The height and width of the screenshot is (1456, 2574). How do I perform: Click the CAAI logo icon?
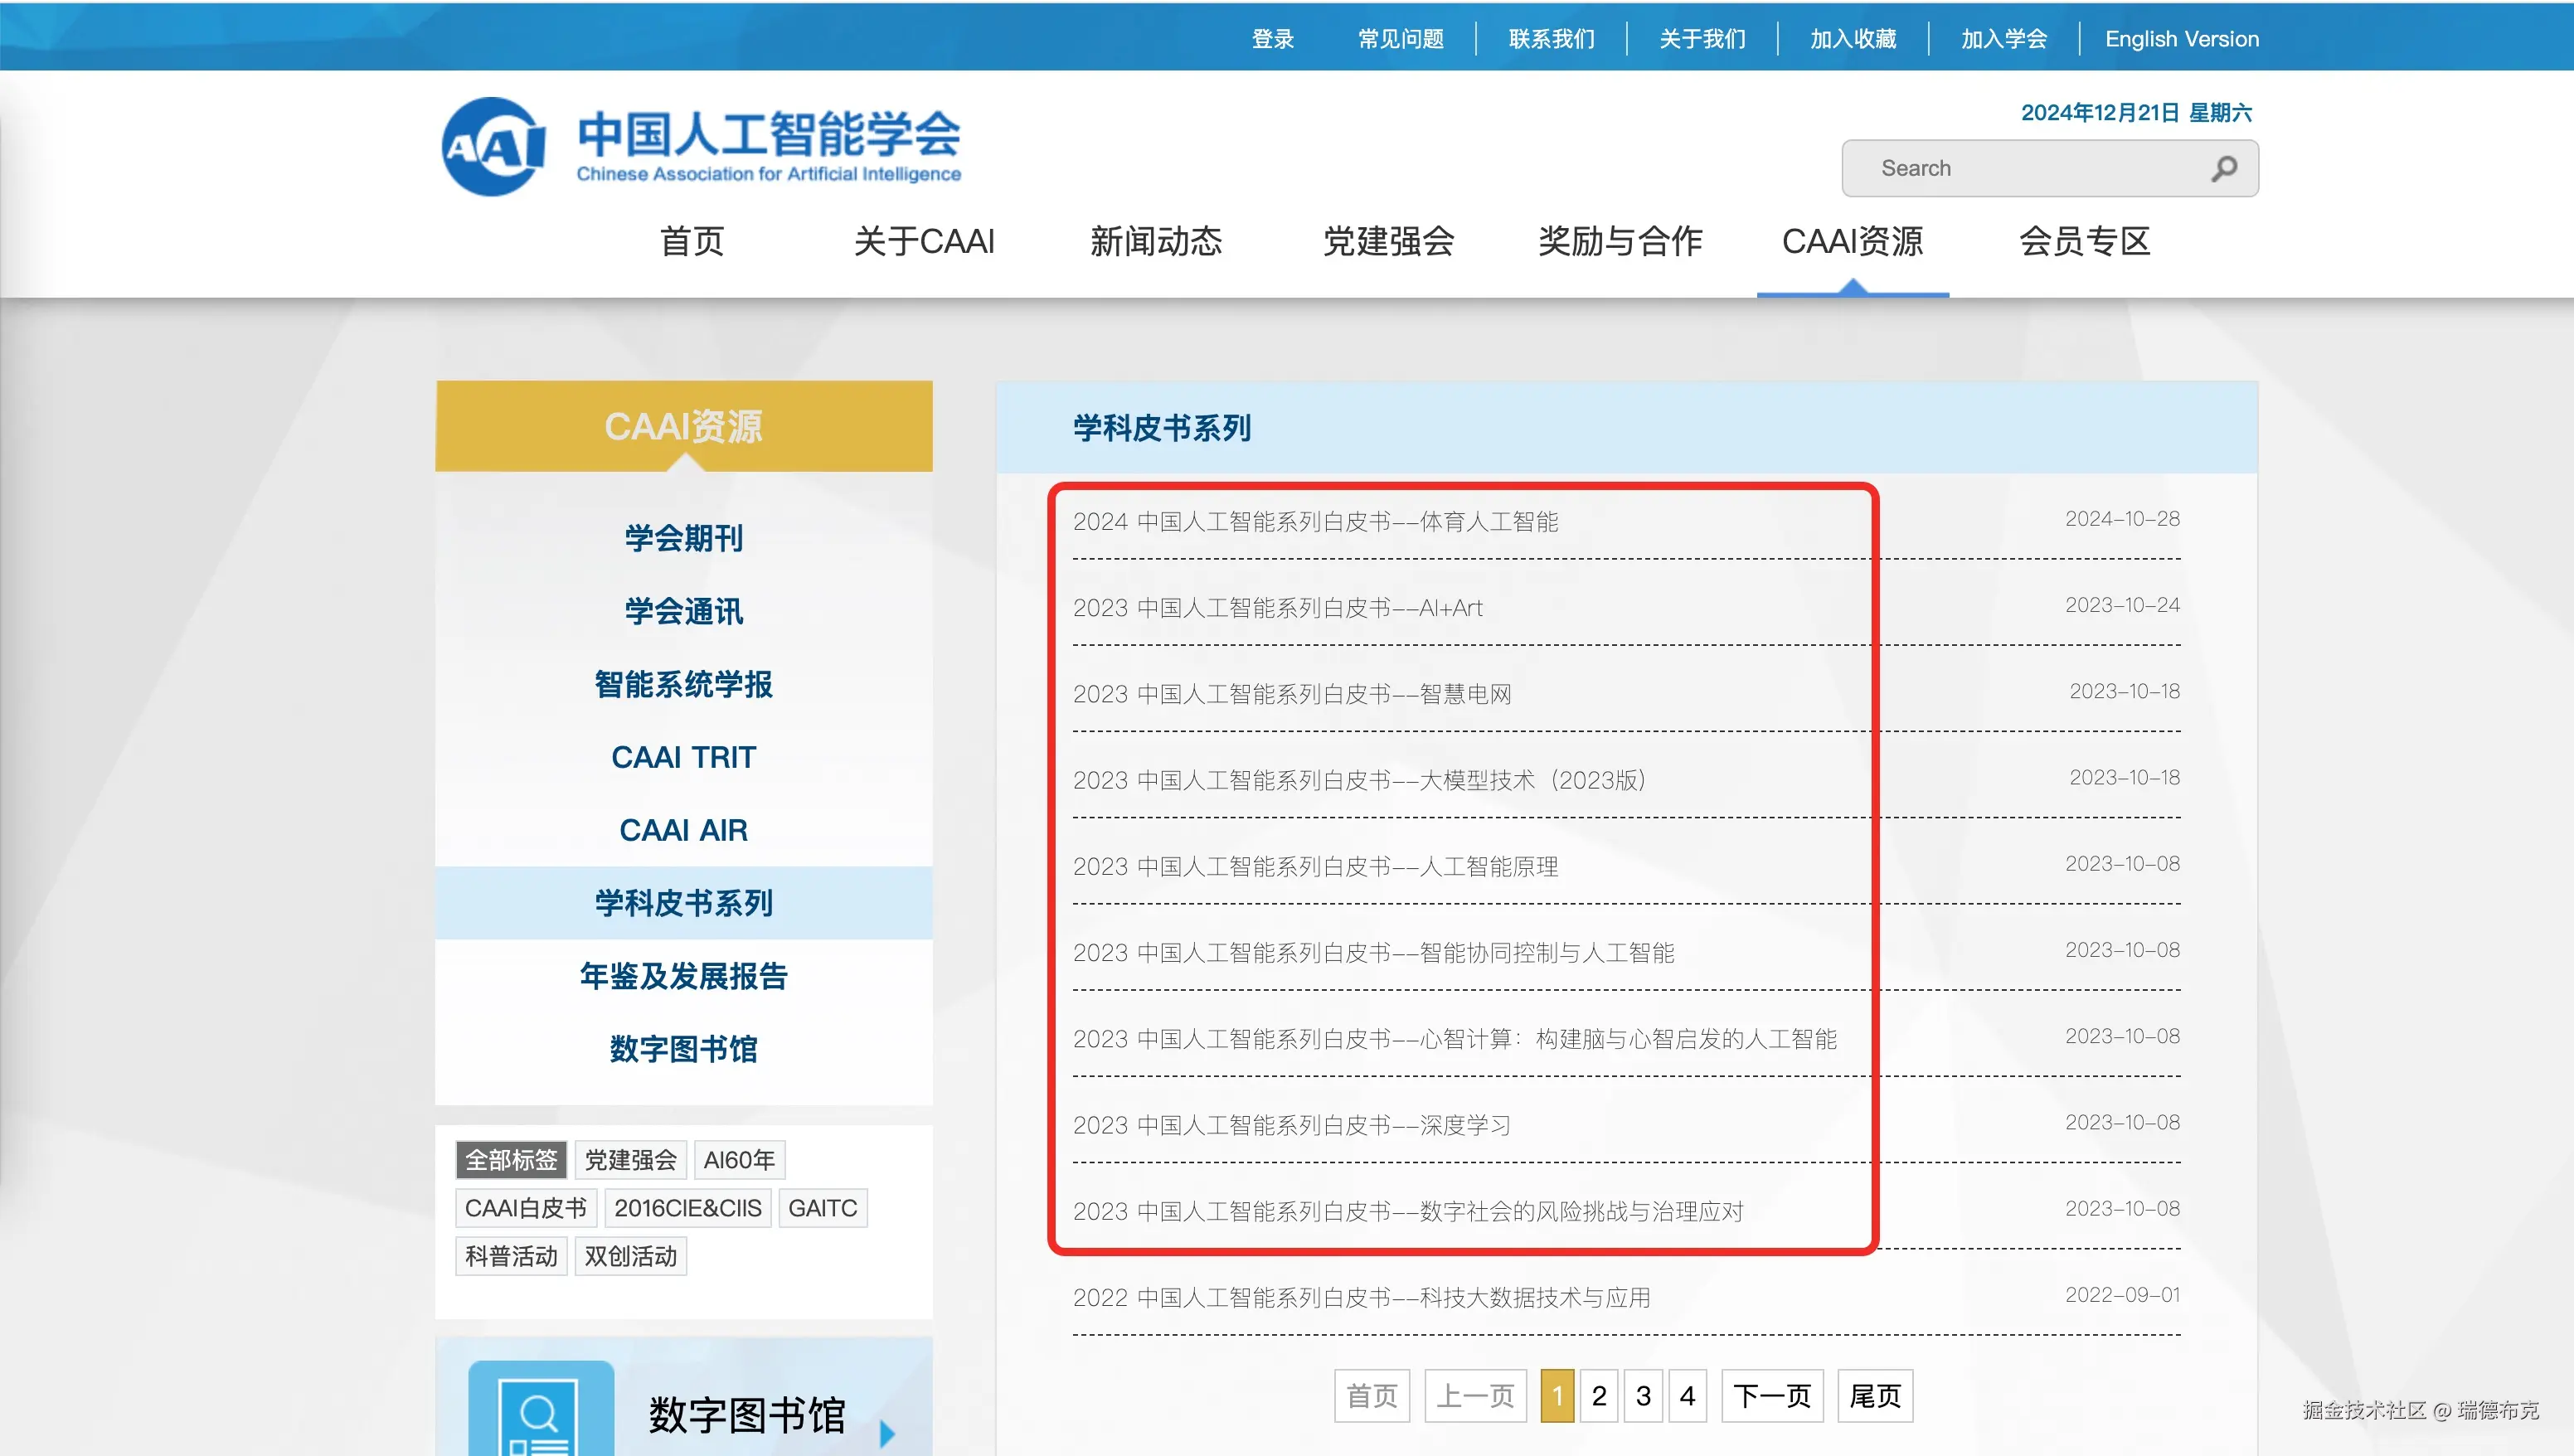(x=493, y=147)
